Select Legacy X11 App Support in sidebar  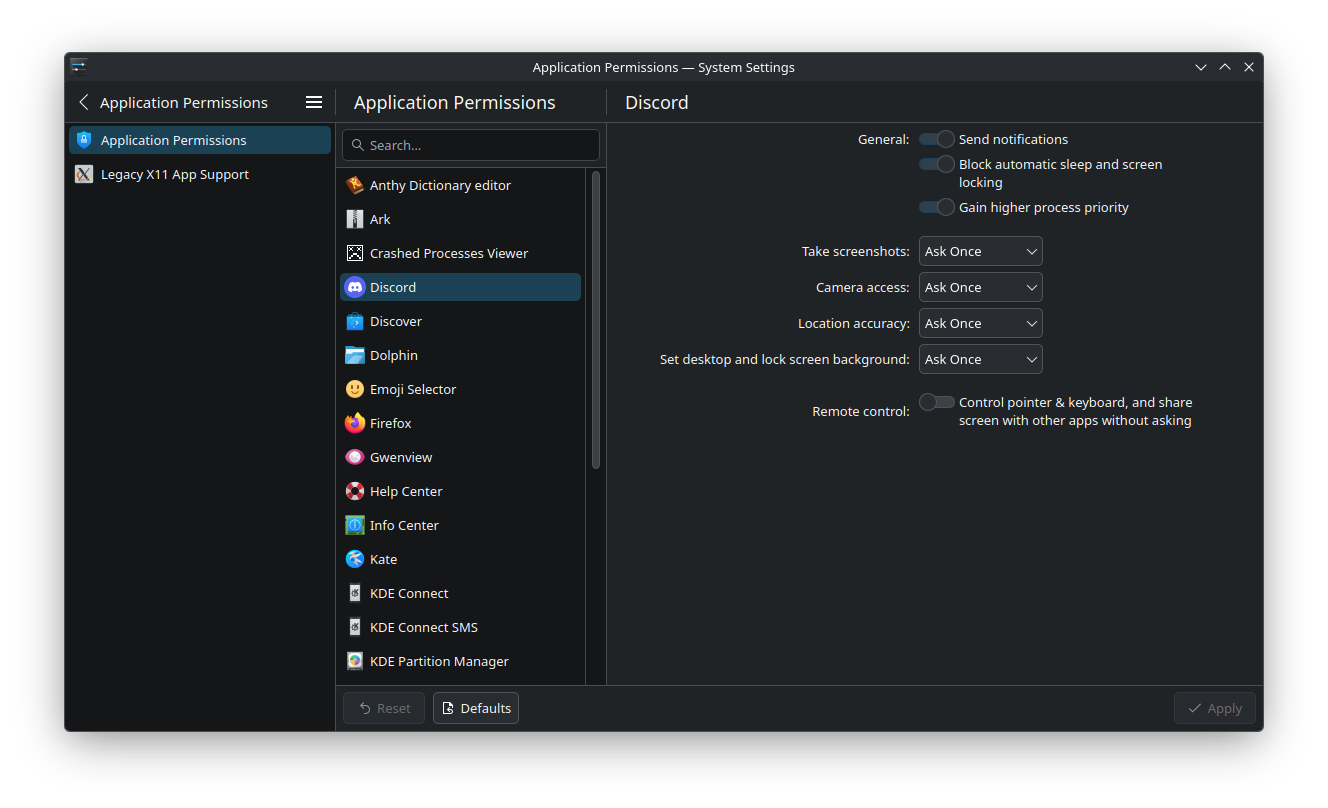pos(174,174)
